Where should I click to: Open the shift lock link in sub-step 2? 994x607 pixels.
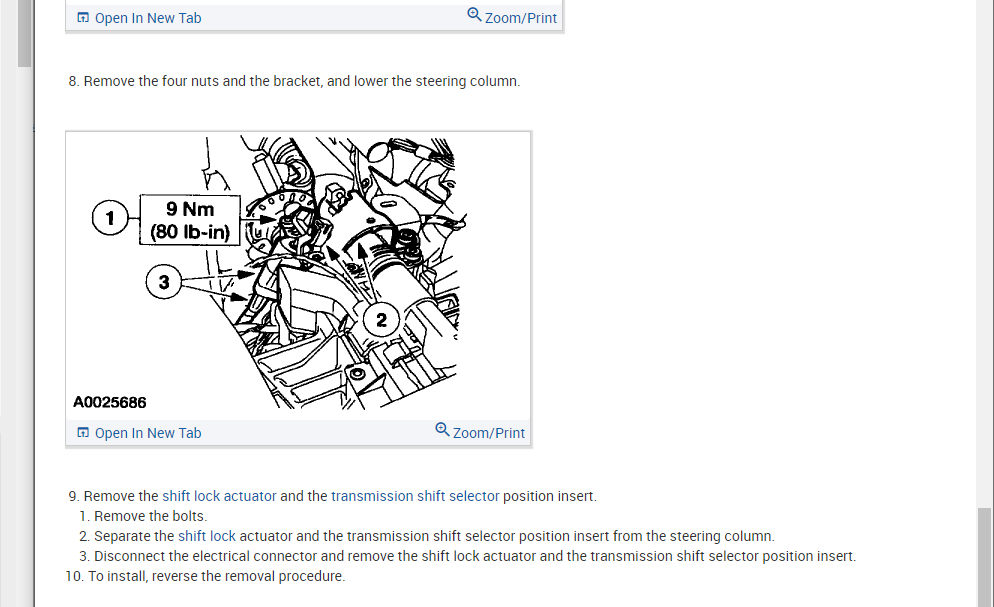pos(207,536)
